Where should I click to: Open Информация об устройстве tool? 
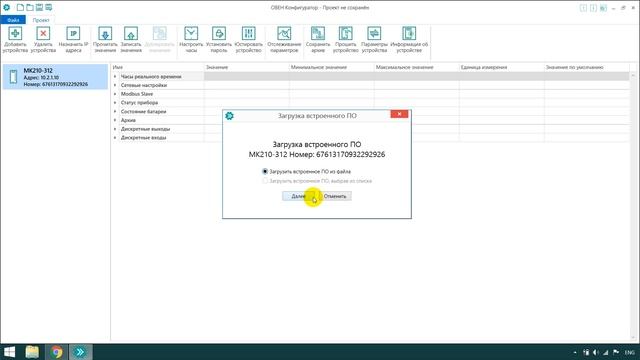coord(409,40)
